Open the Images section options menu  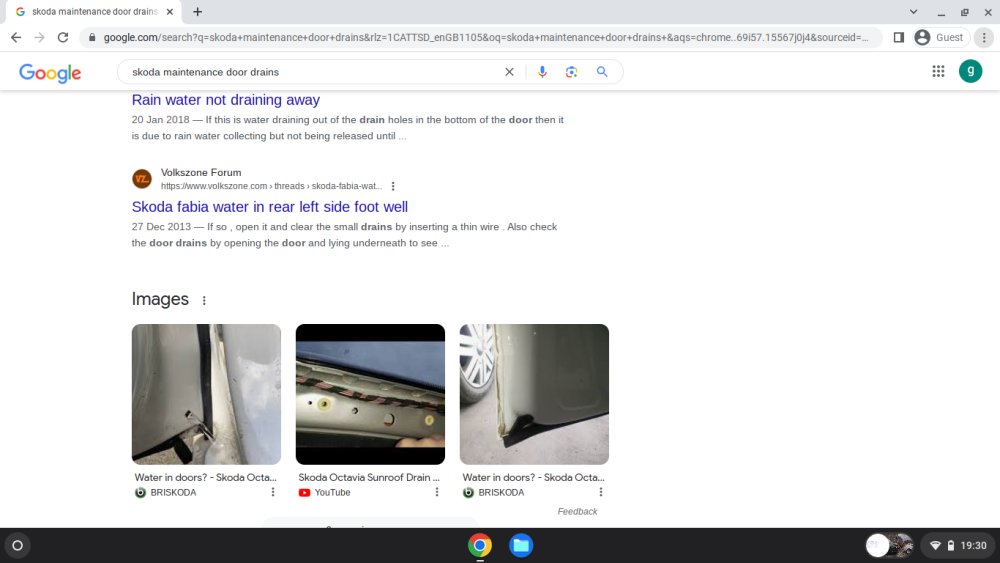pyautogui.click(x=204, y=300)
